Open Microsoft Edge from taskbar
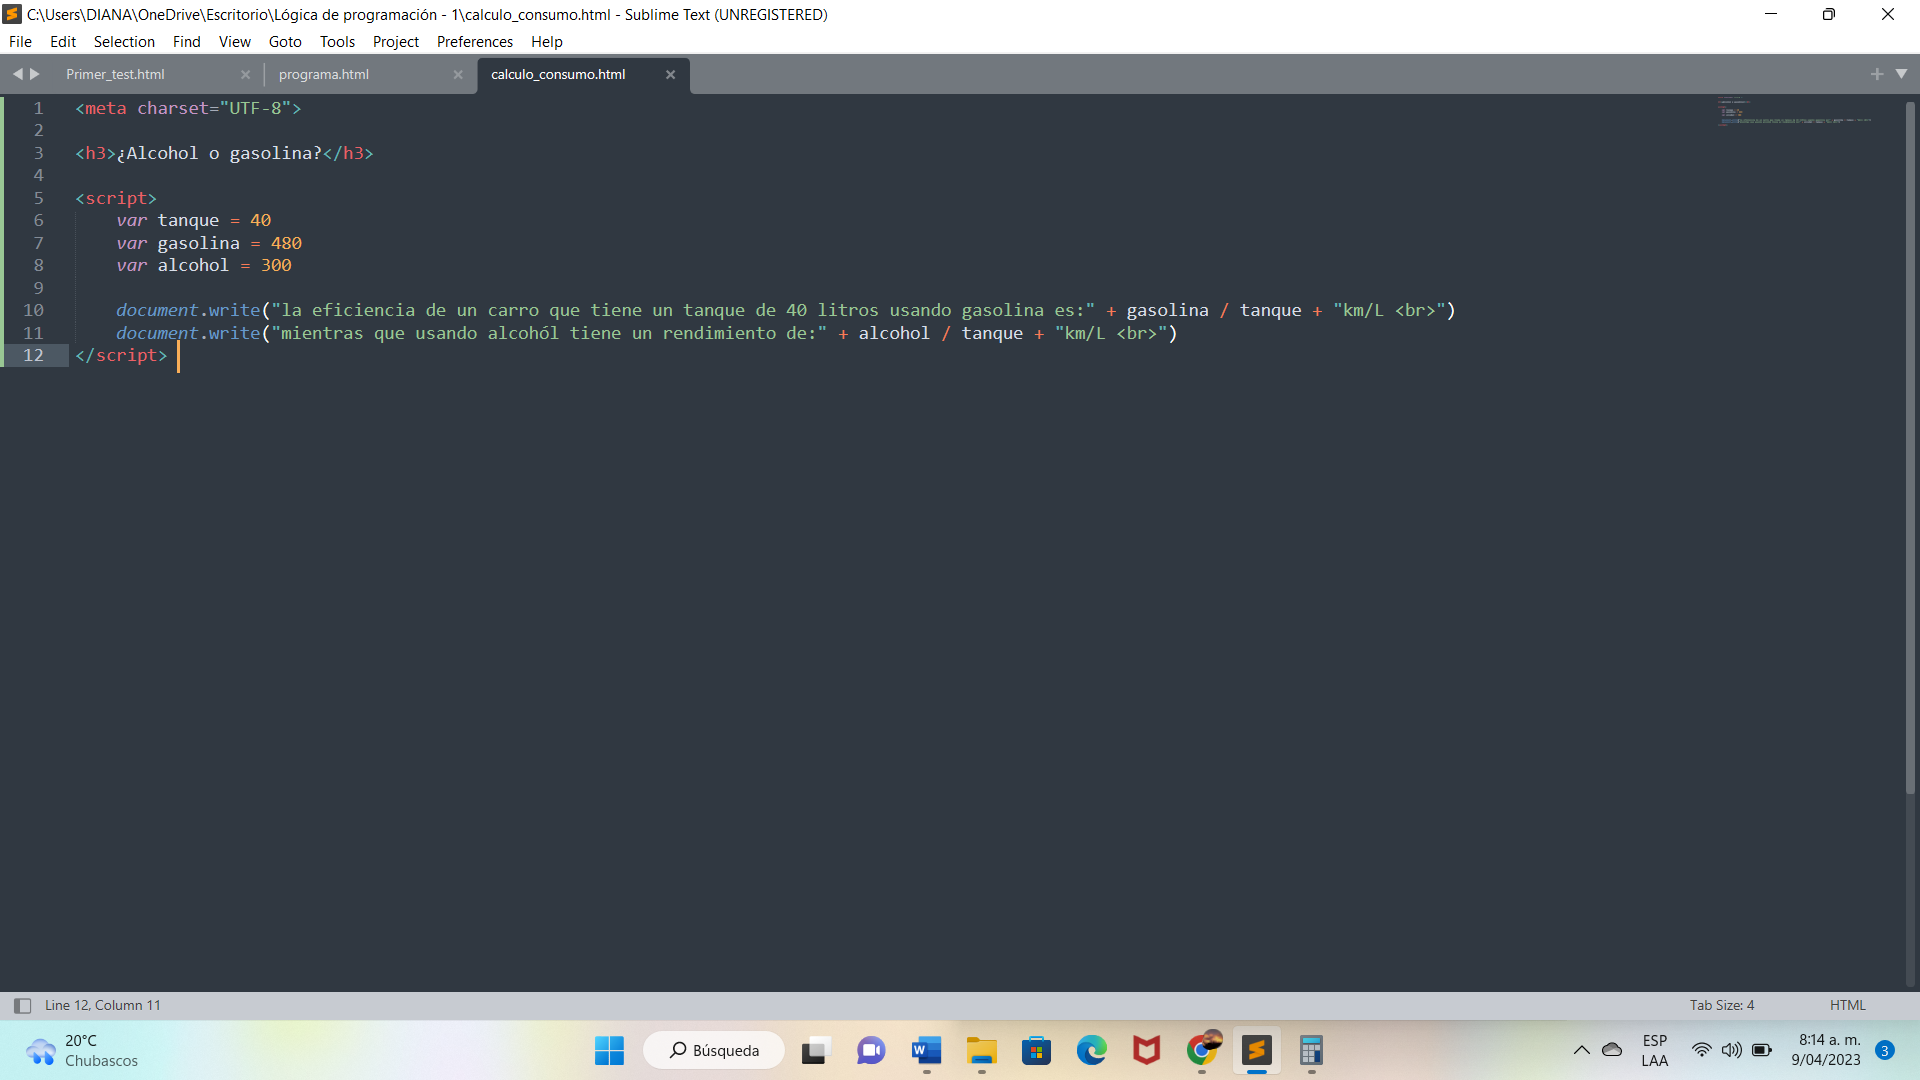This screenshot has height=1080, width=1920. click(x=1091, y=1050)
